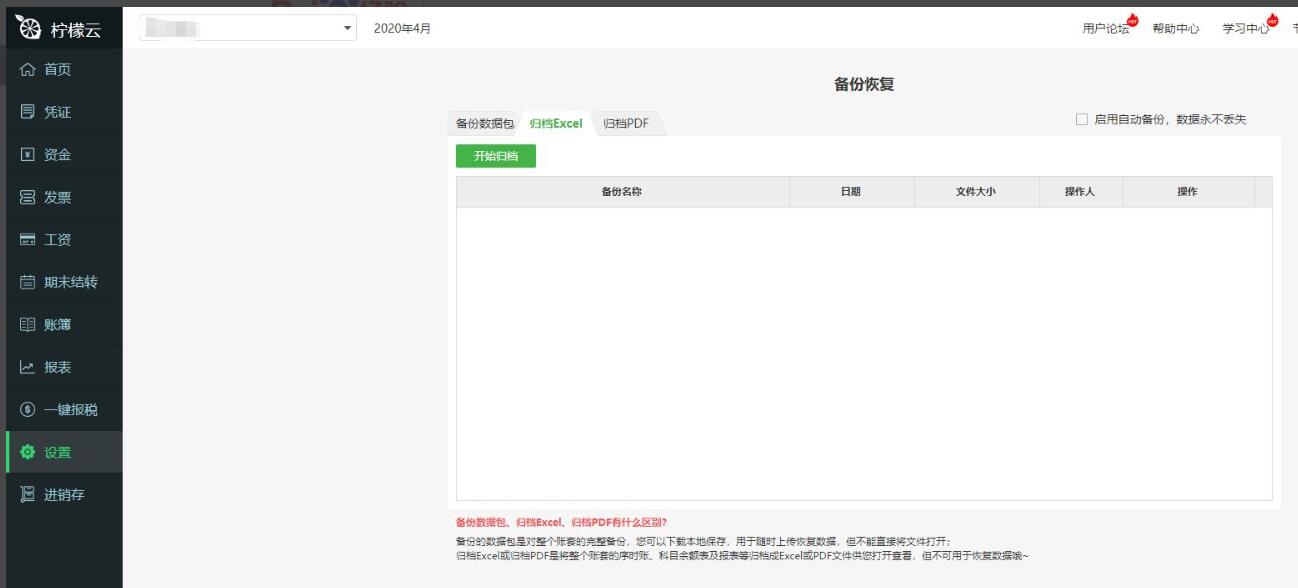Select 凭证 in the left sidebar
1298x588 pixels.
60,113
